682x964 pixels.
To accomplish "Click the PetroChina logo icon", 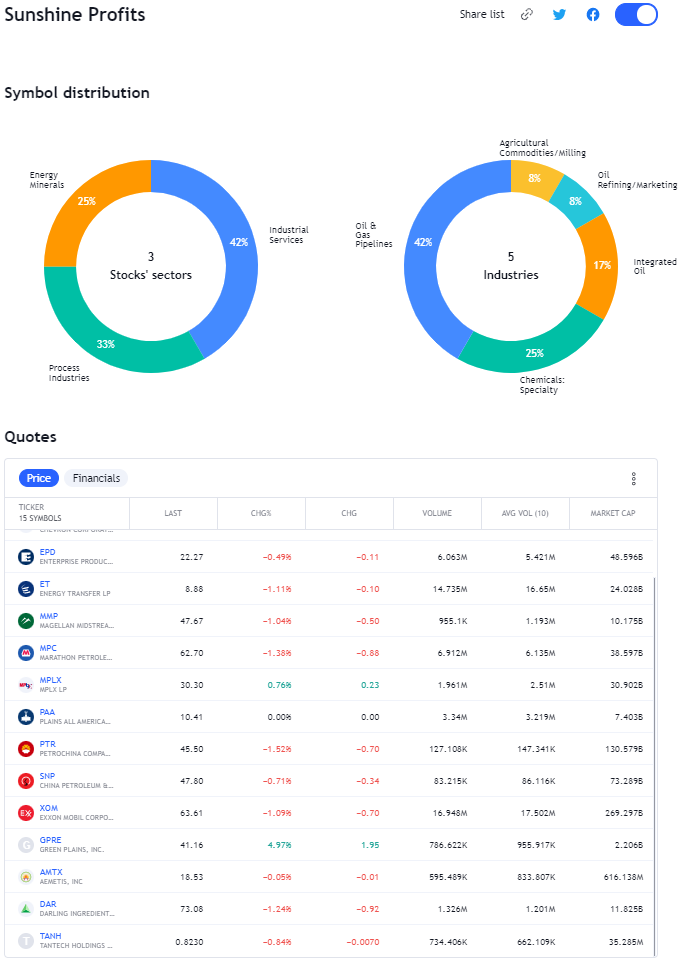I will tap(26, 749).
